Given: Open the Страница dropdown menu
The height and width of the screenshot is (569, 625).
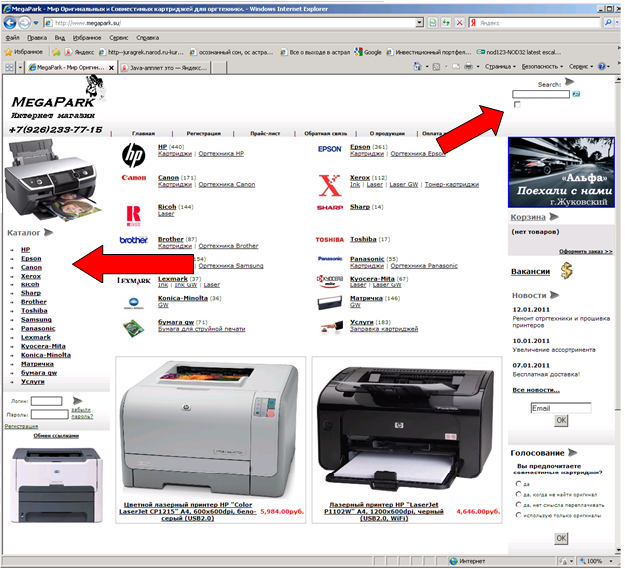Looking at the screenshot, I should 500,67.
